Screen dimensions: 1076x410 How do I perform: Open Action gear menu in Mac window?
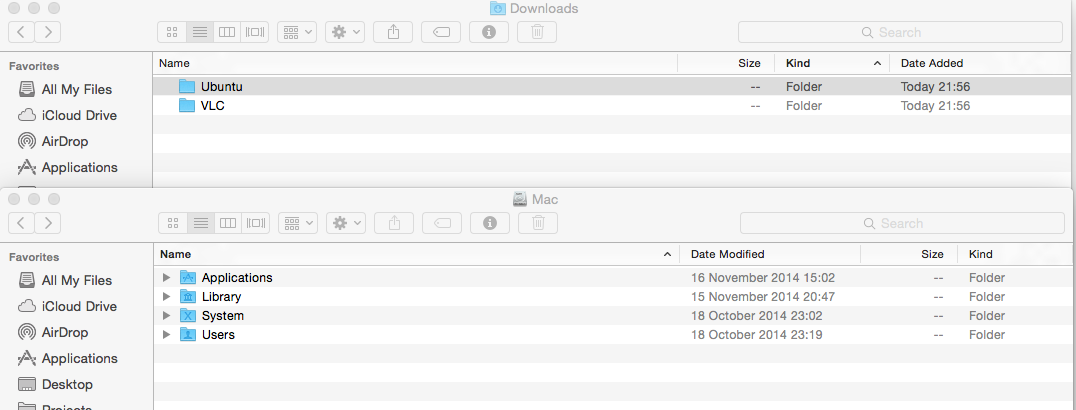tap(346, 223)
